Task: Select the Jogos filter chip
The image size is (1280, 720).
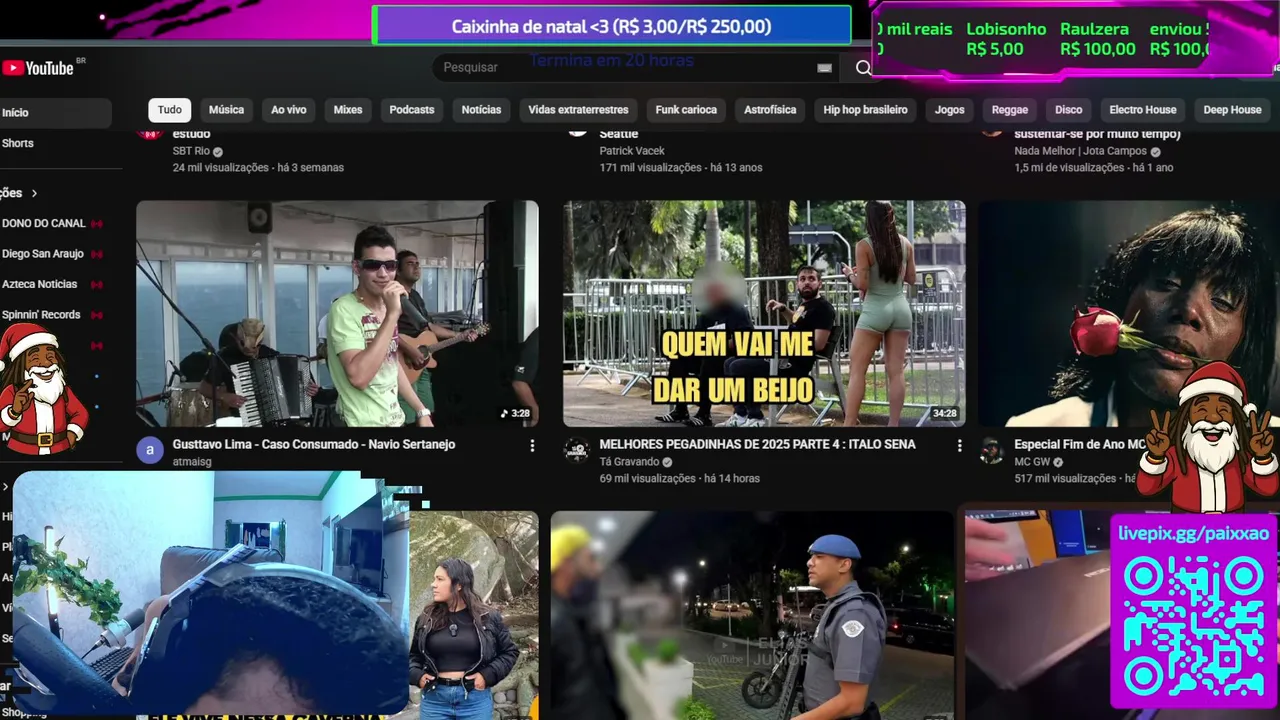Action: click(x=950, y=110)
